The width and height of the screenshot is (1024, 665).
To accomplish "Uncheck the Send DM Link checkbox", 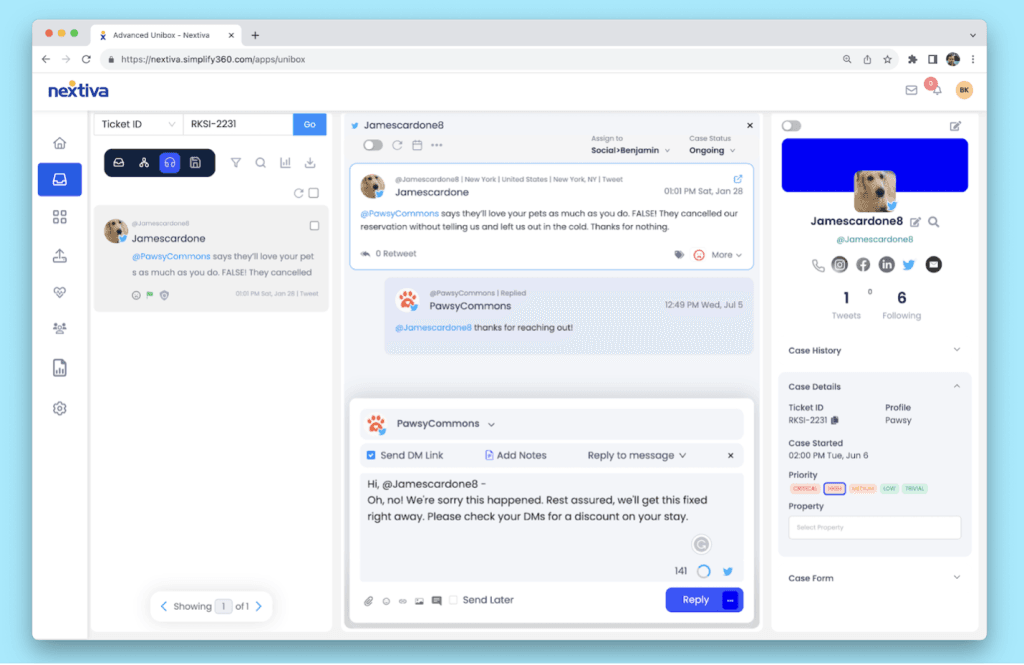I will 373,454.
